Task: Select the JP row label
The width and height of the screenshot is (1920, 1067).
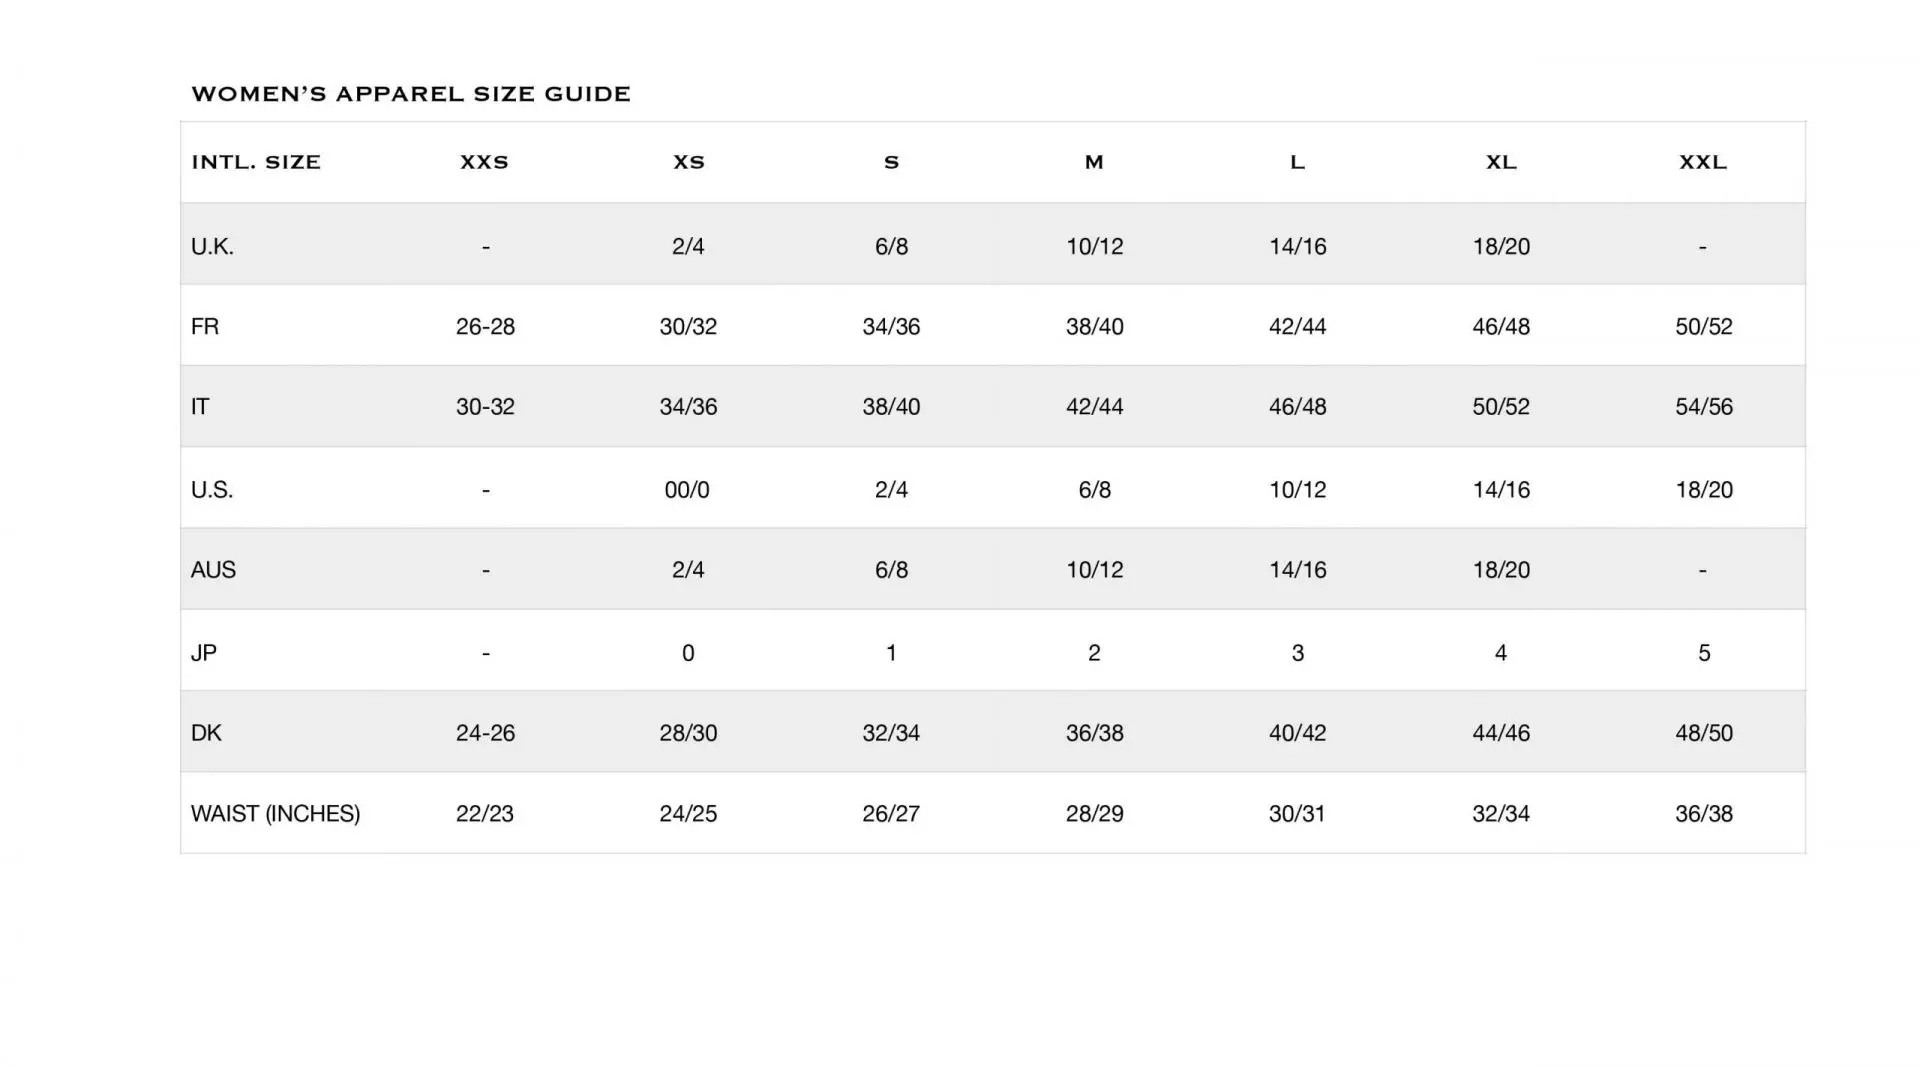Action: click(204, 653)
